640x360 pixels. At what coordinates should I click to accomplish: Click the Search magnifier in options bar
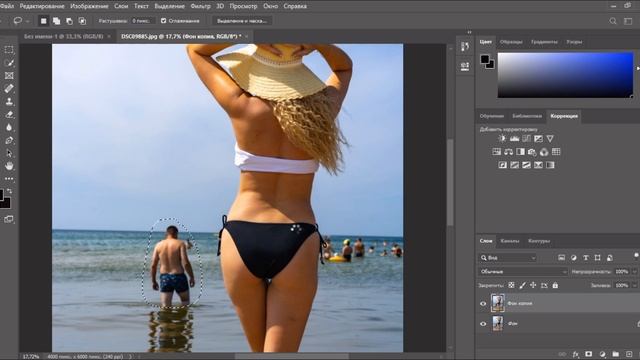613,21
